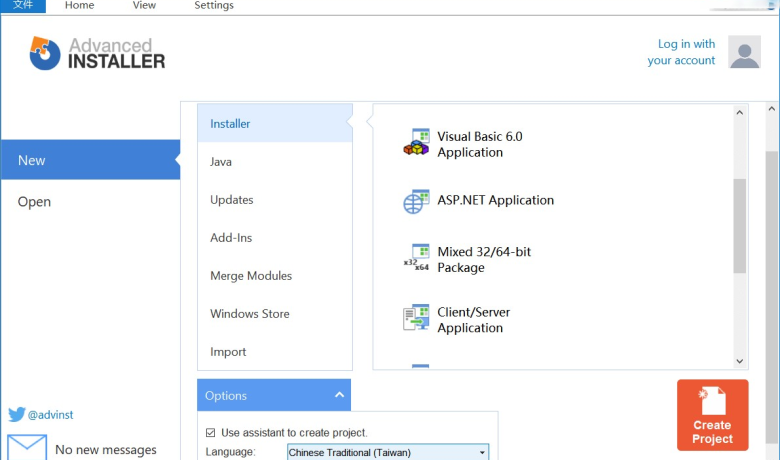Viewport: 780px width, 460px height.
Task: Click the No new messages text
Action: pos(106,450)
